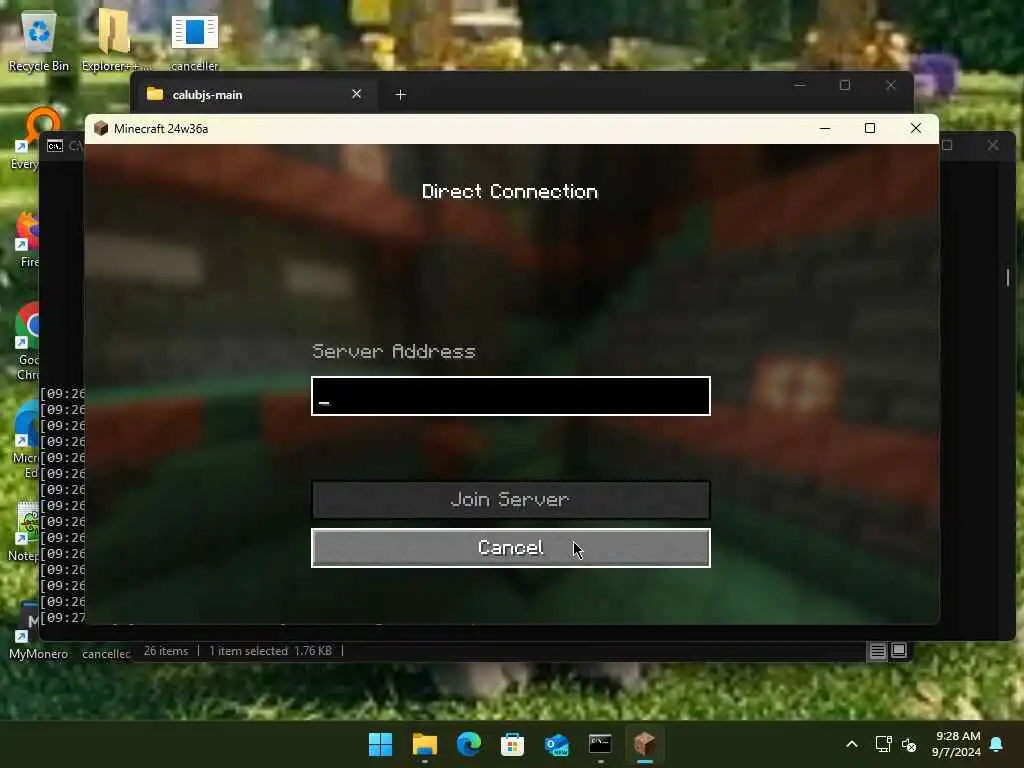Close the File Explorer window

point(891,85)
